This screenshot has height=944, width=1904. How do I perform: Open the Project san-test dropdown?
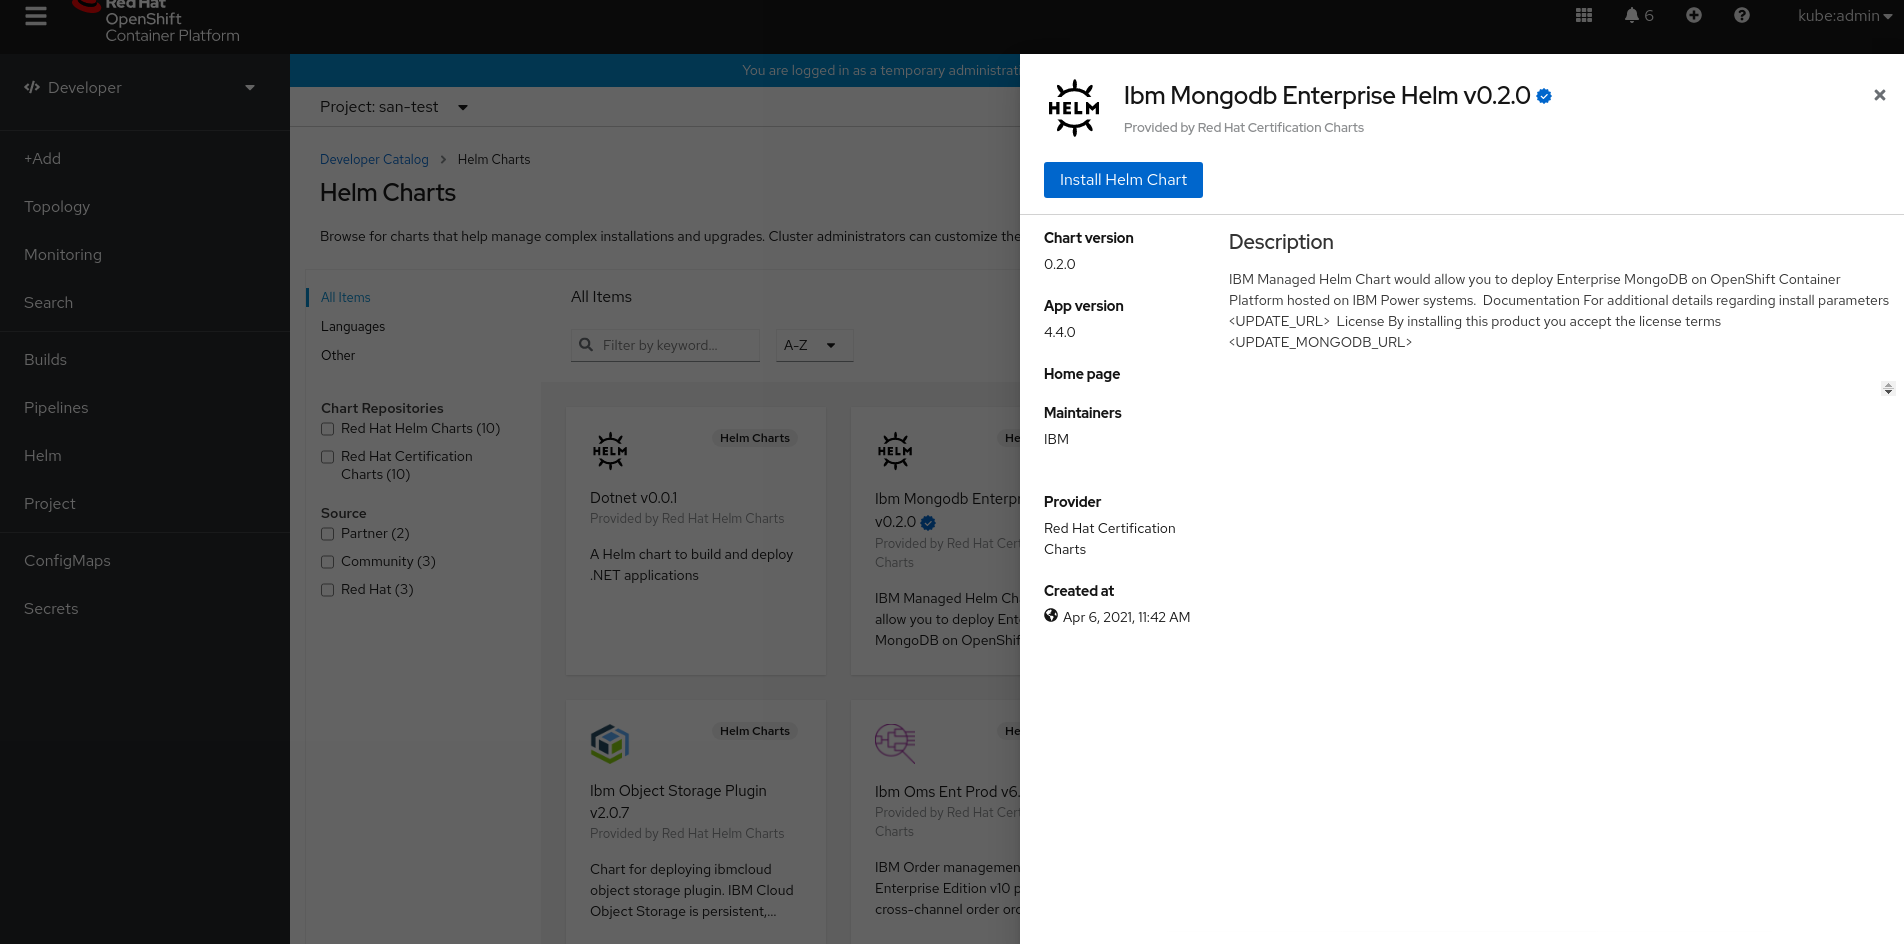(394, 107)
